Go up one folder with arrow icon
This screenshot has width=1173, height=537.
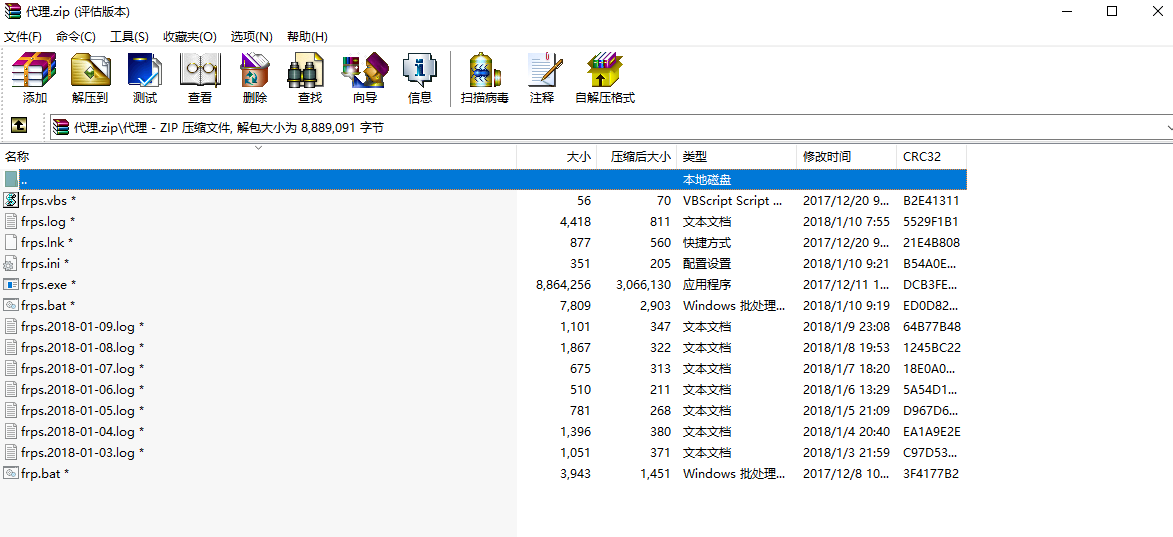coord(19,125)
